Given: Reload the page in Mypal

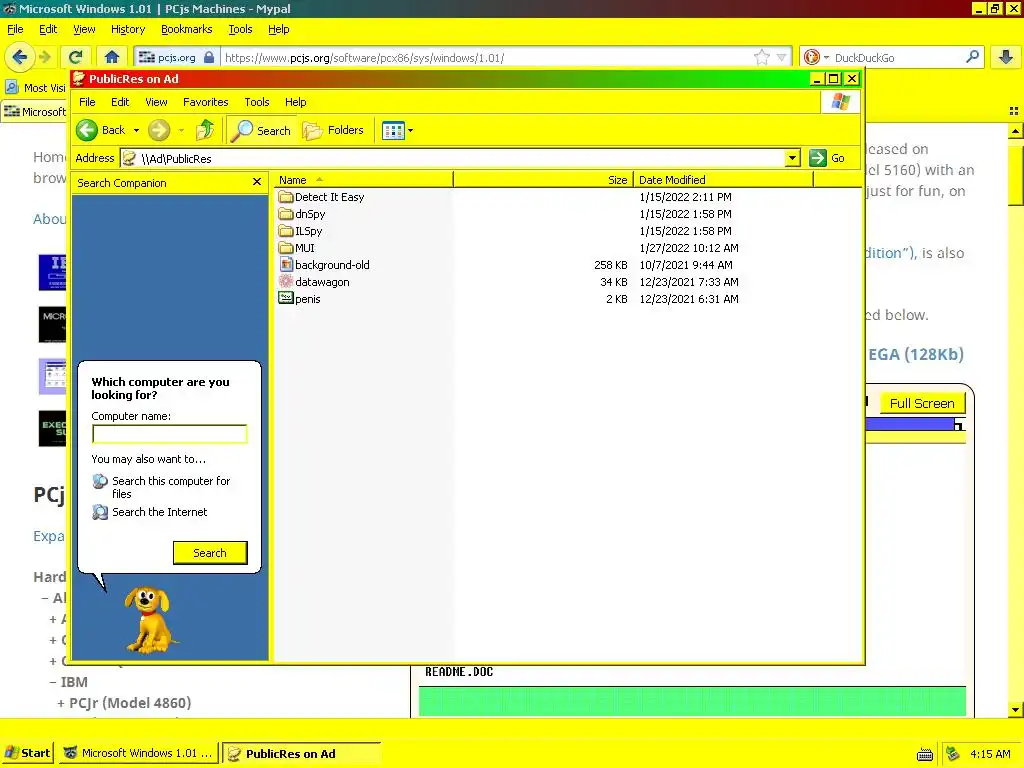Looking at the screenshot, I should (76, 57).
